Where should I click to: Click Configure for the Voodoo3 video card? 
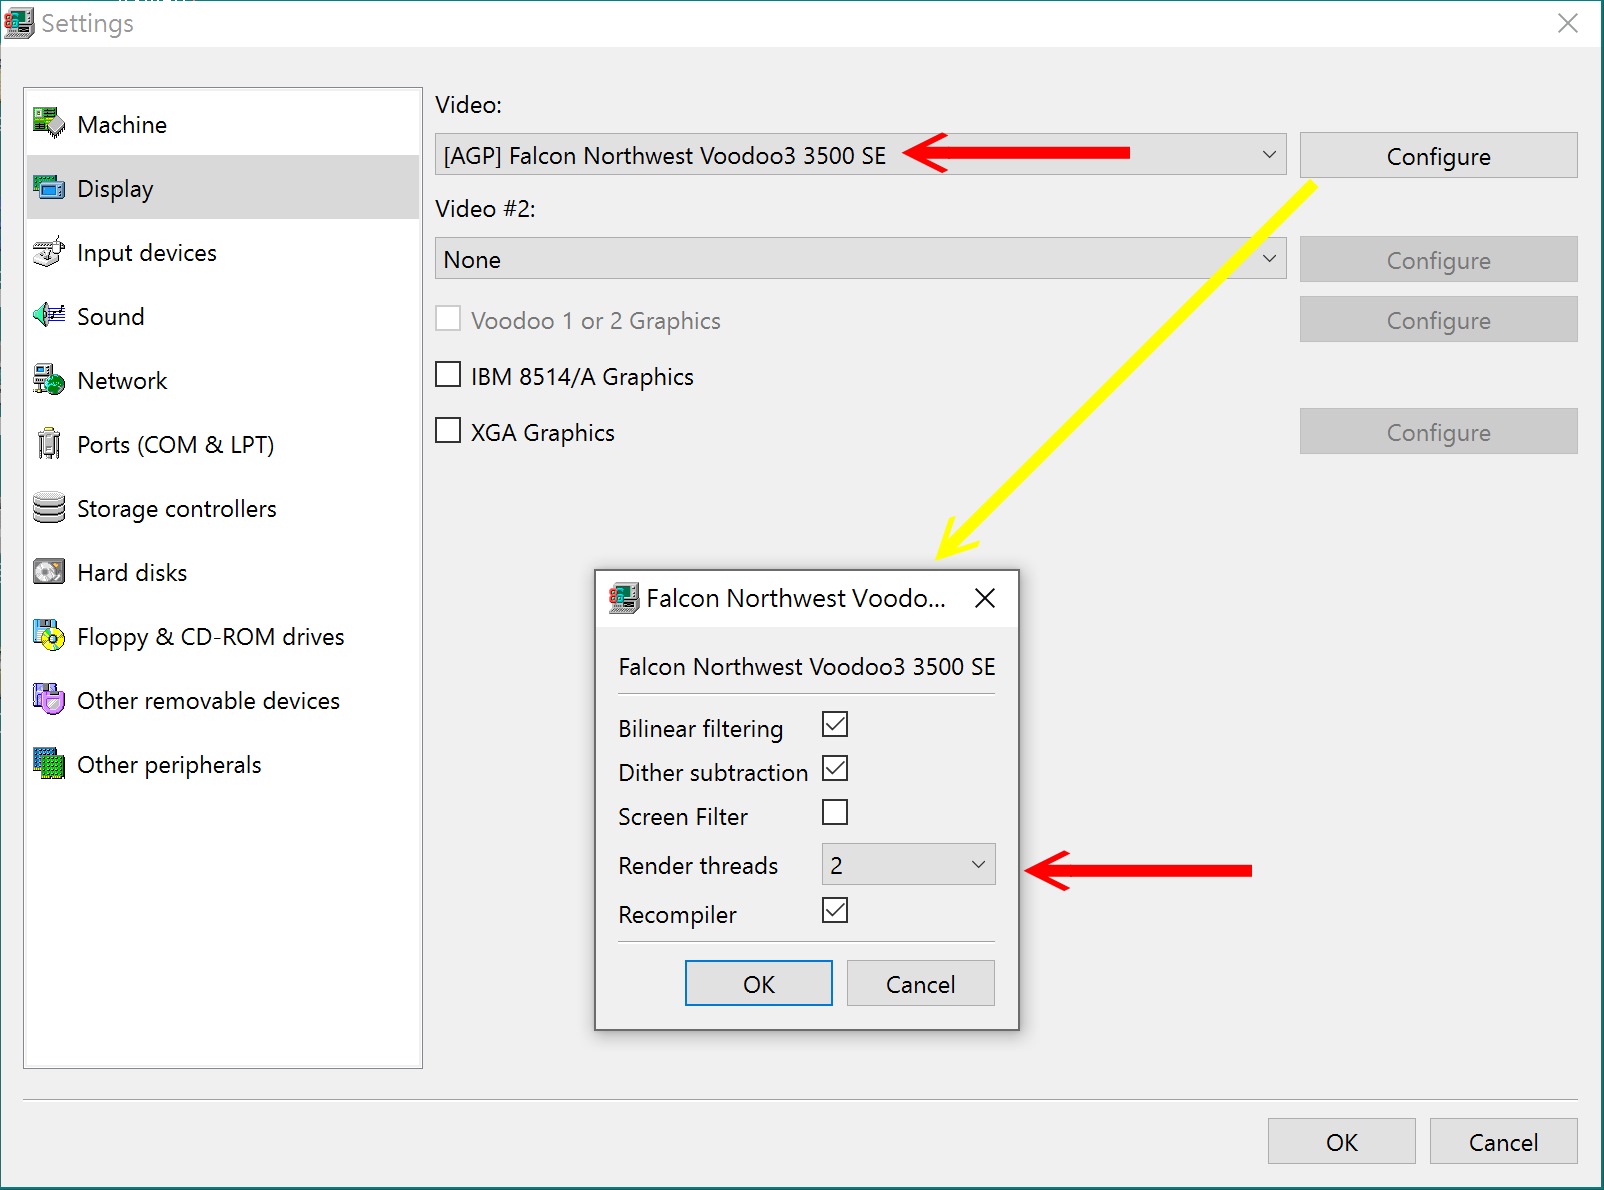[1438, 155]
